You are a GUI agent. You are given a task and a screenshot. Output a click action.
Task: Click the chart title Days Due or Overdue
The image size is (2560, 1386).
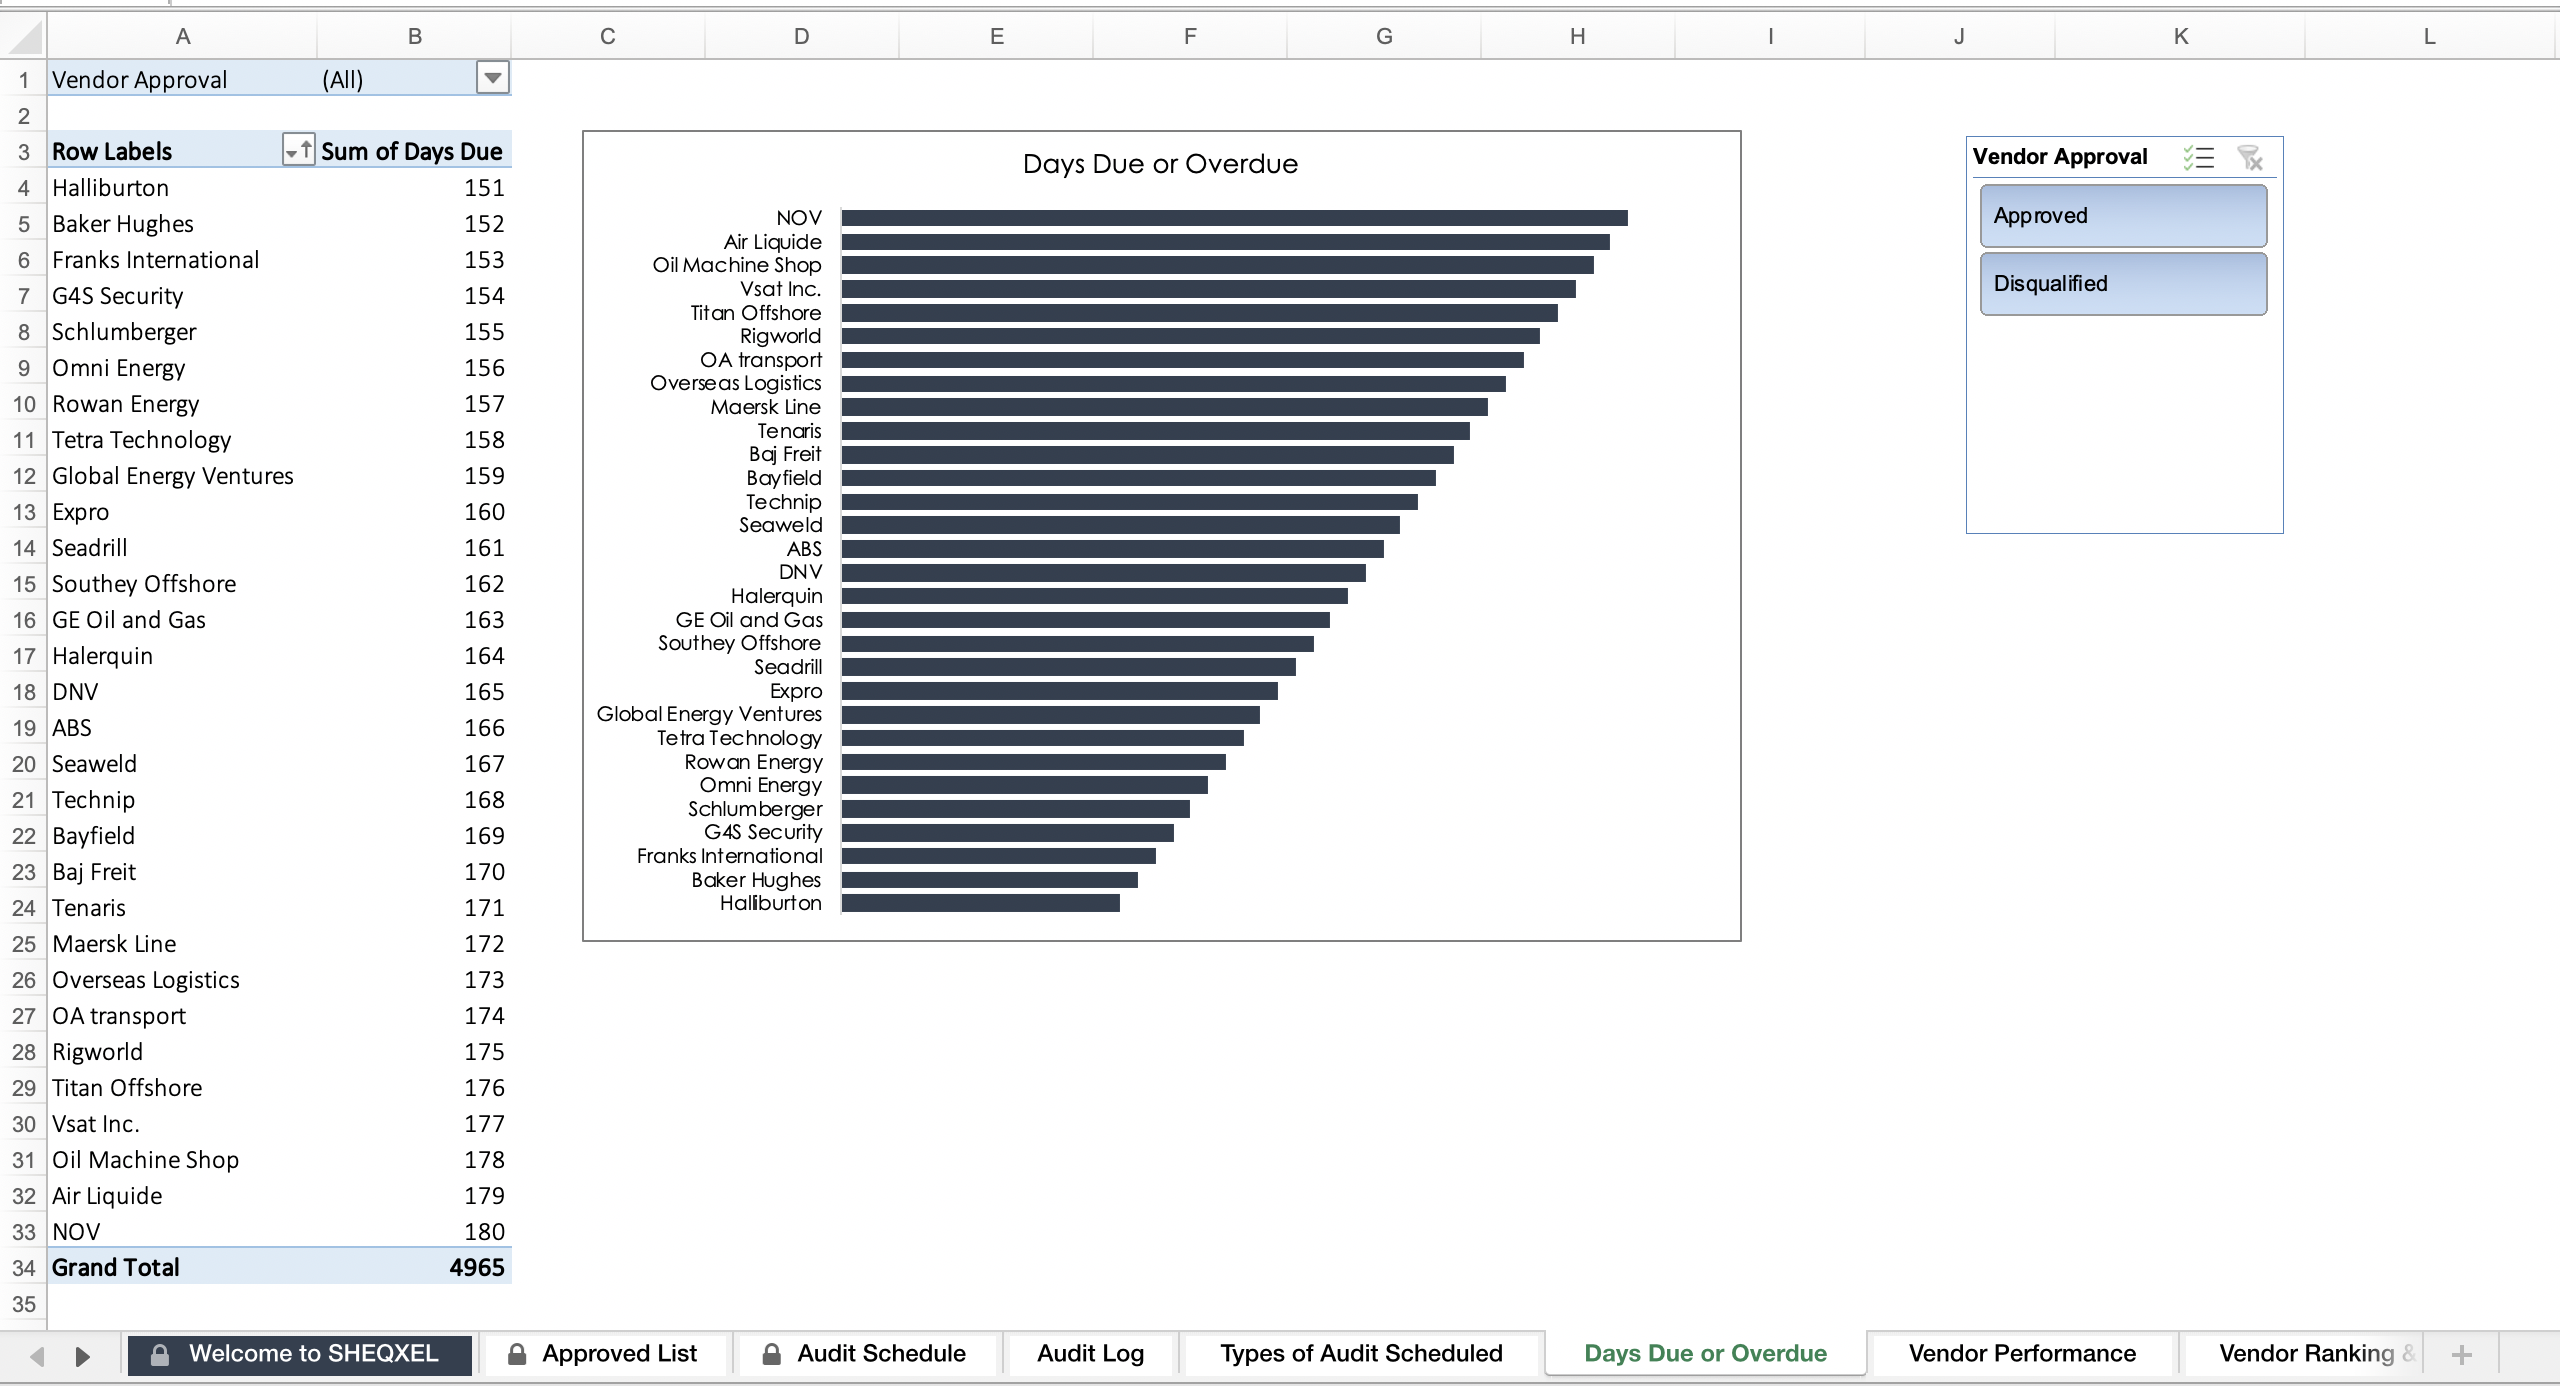[1160, 164]
